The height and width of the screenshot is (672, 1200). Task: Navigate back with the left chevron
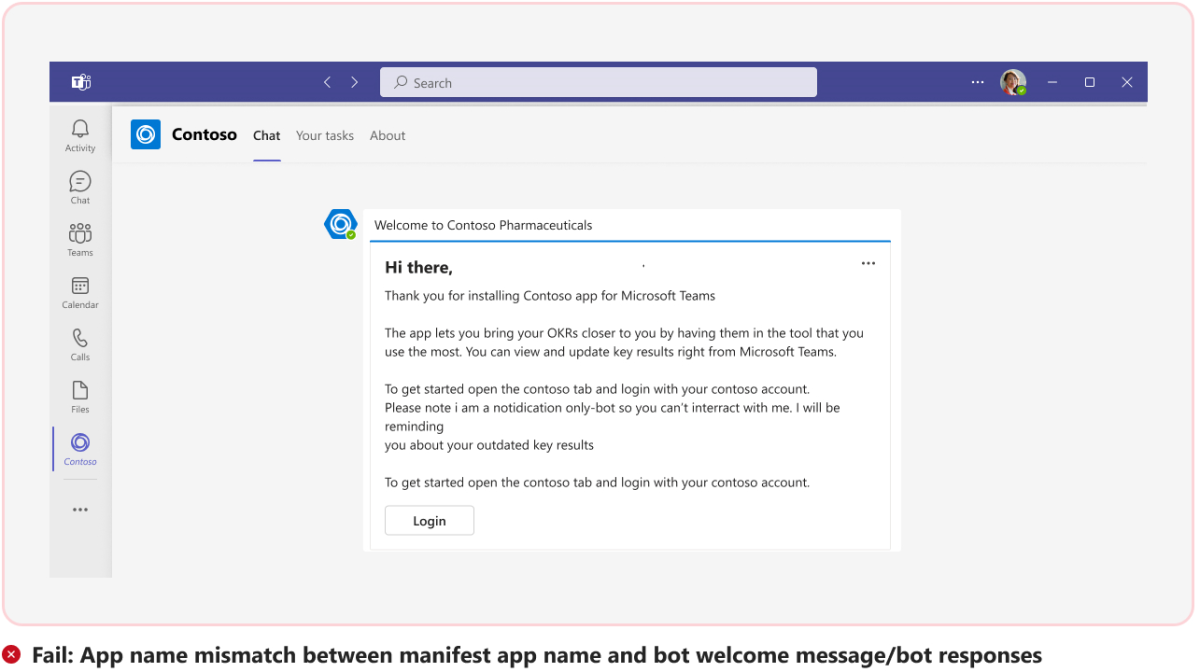pyautogui.click(x=327, y=82)
